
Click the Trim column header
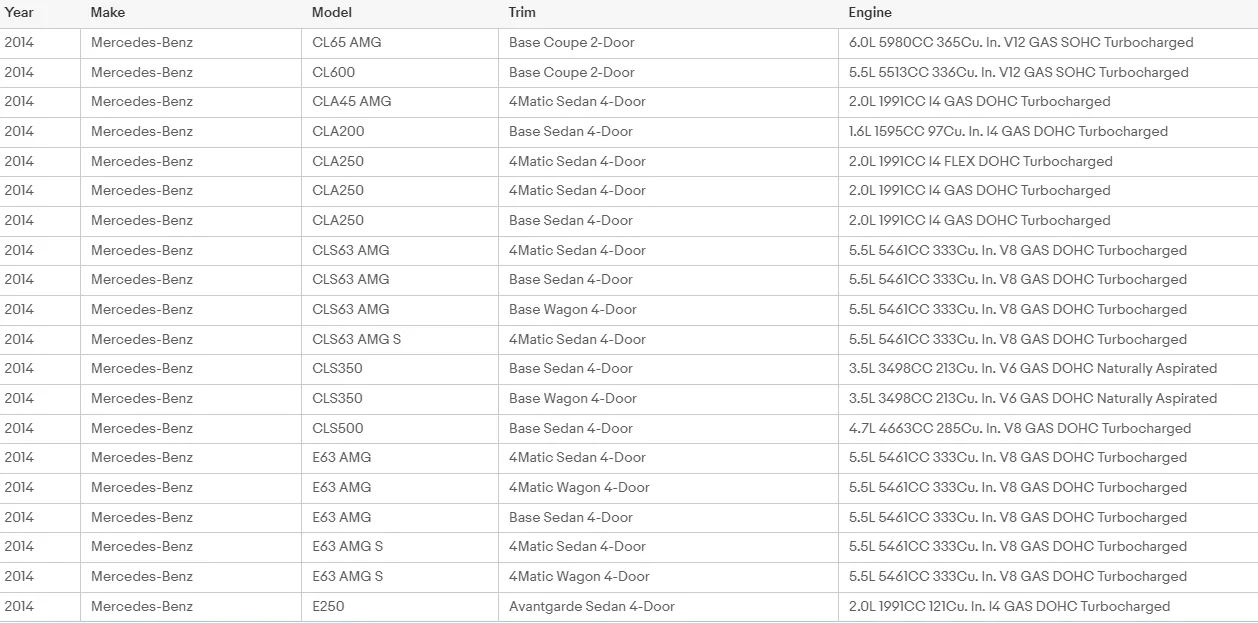point(668,13)
